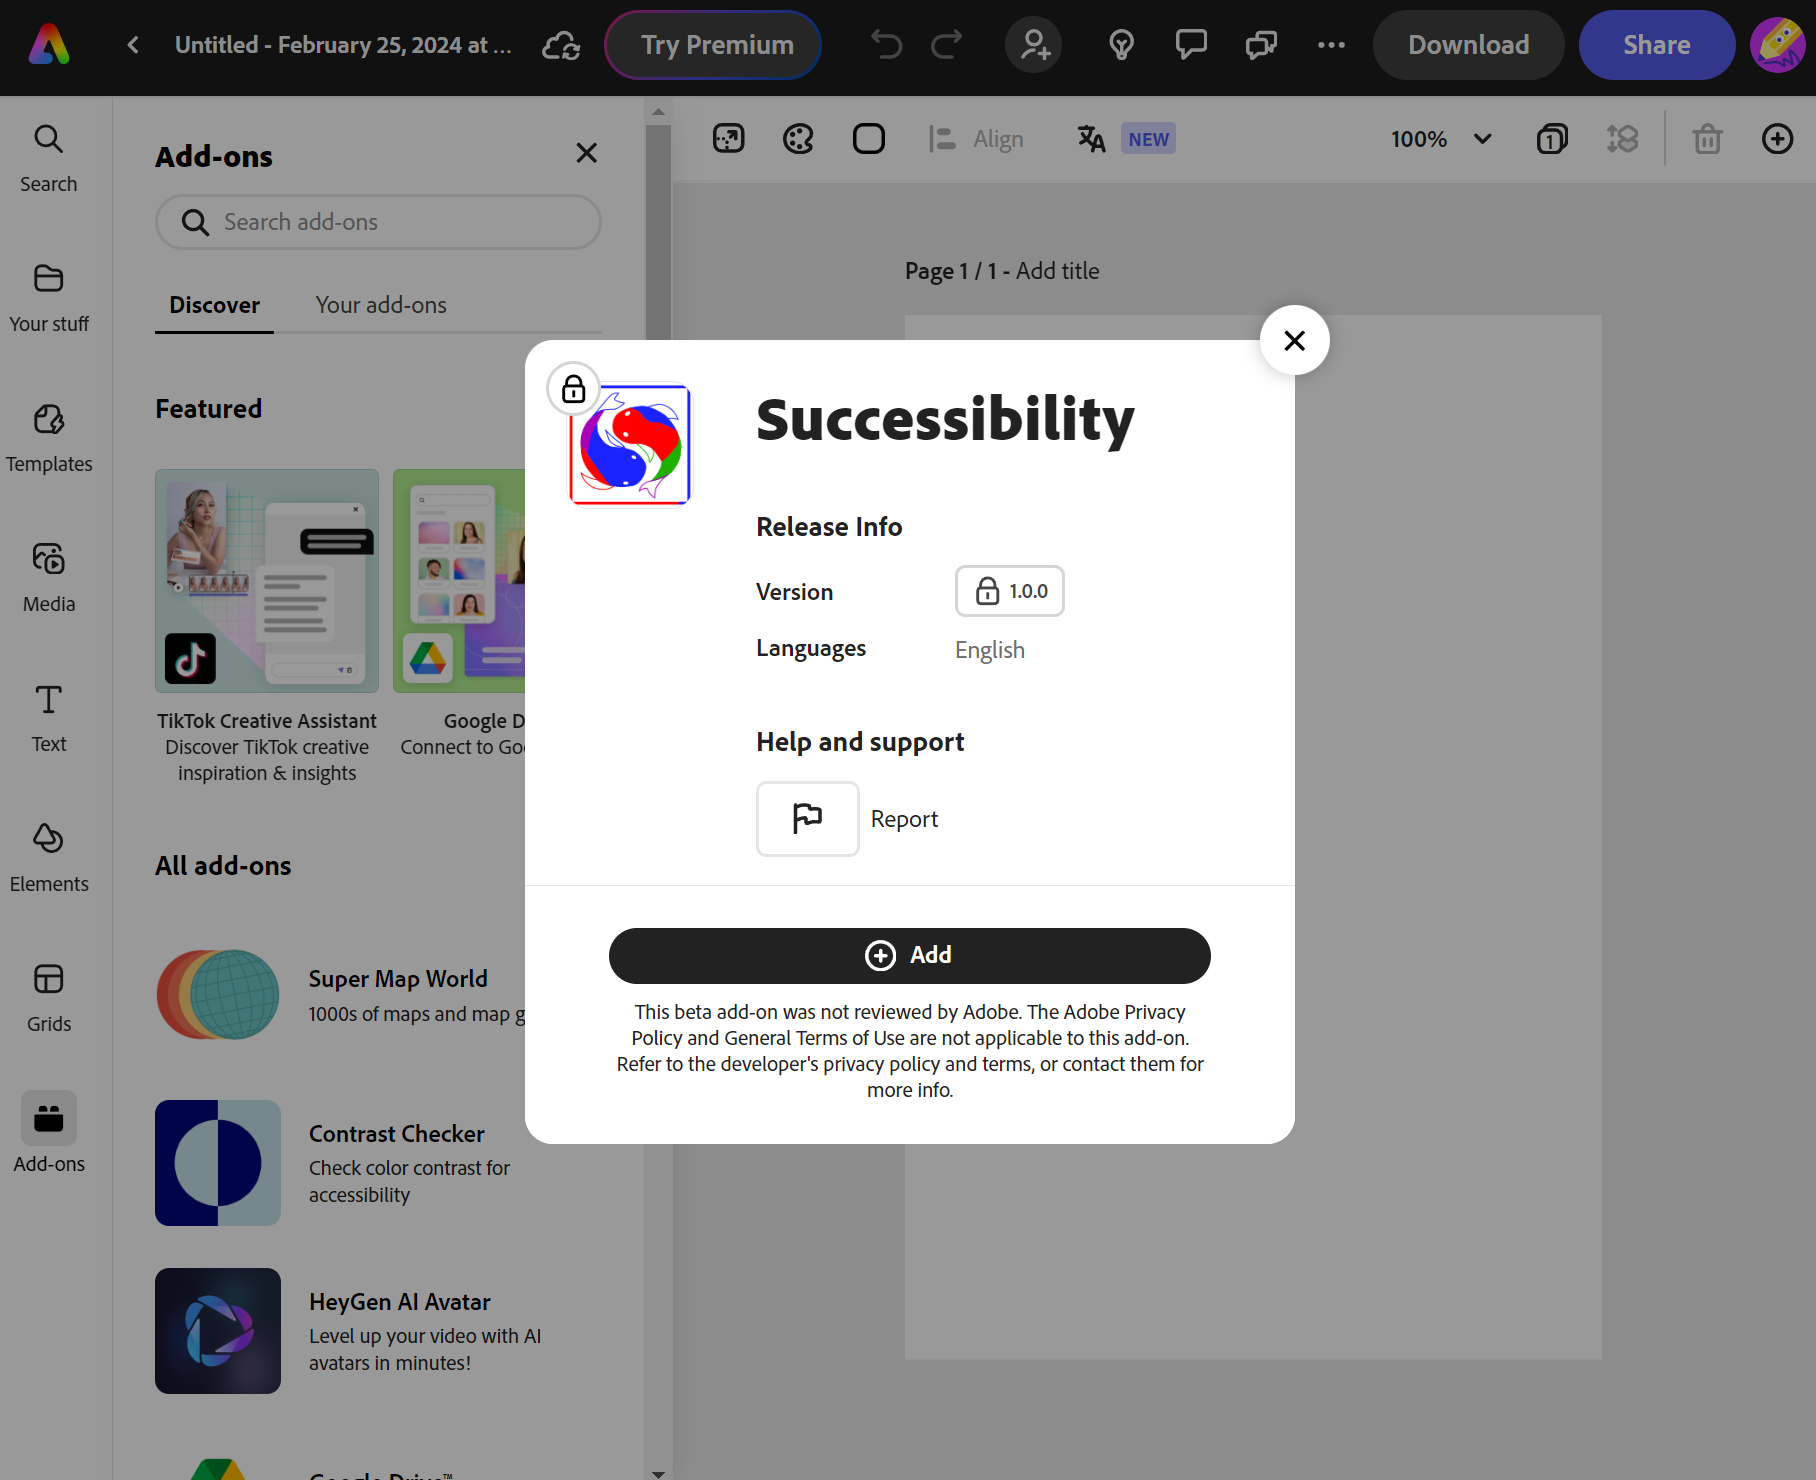Add the Successibility add-on

click(910, 956)
